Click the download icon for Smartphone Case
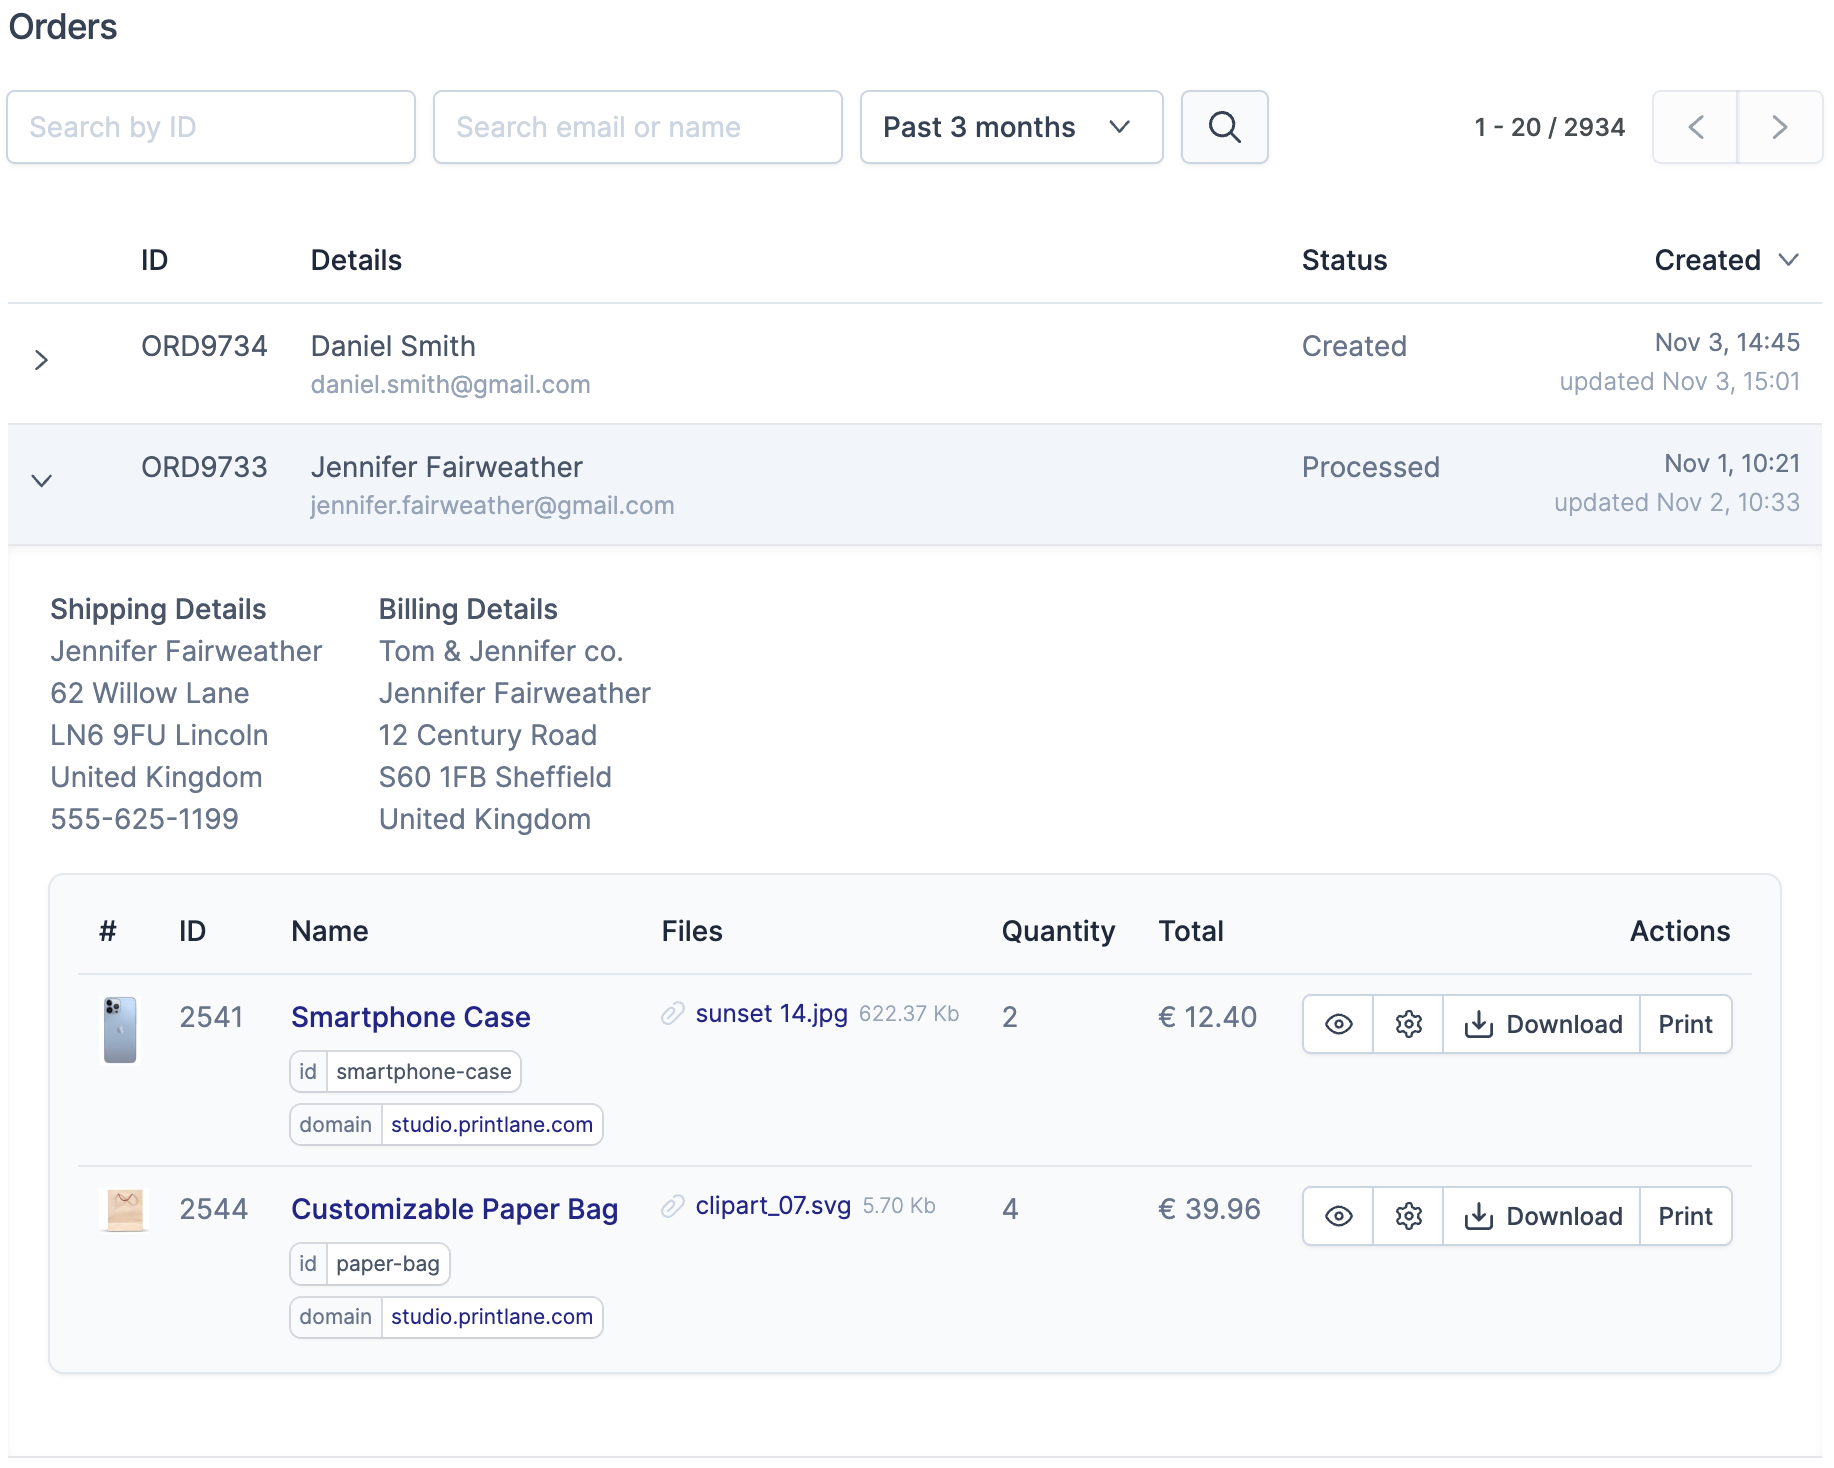Viewport: 1834px width, 1468px height. 1479,1024
